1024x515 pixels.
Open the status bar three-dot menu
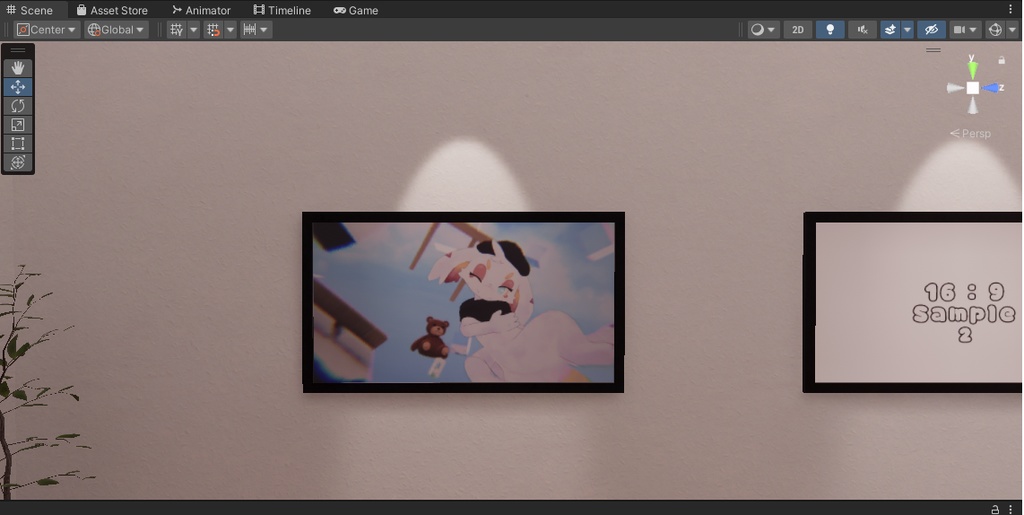pos(1011,509)
